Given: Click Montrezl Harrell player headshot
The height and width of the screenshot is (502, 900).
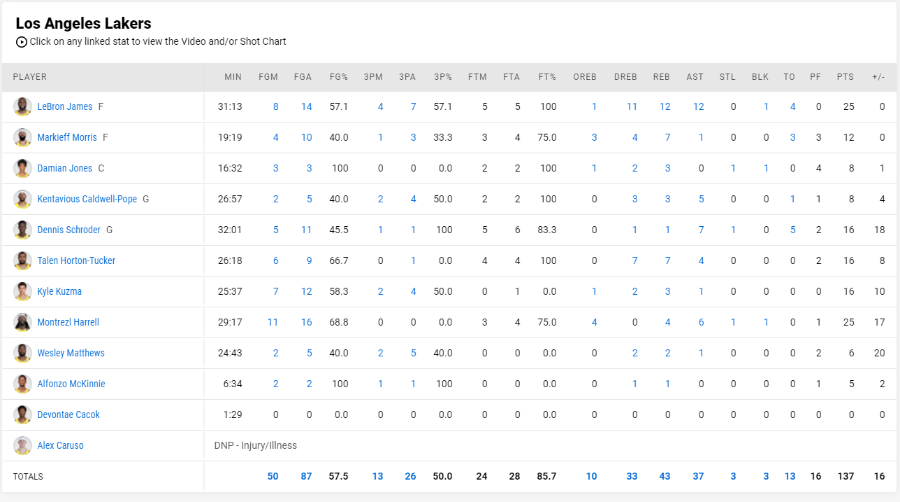Looking at the screenshot, I should (x=22, y=322).
